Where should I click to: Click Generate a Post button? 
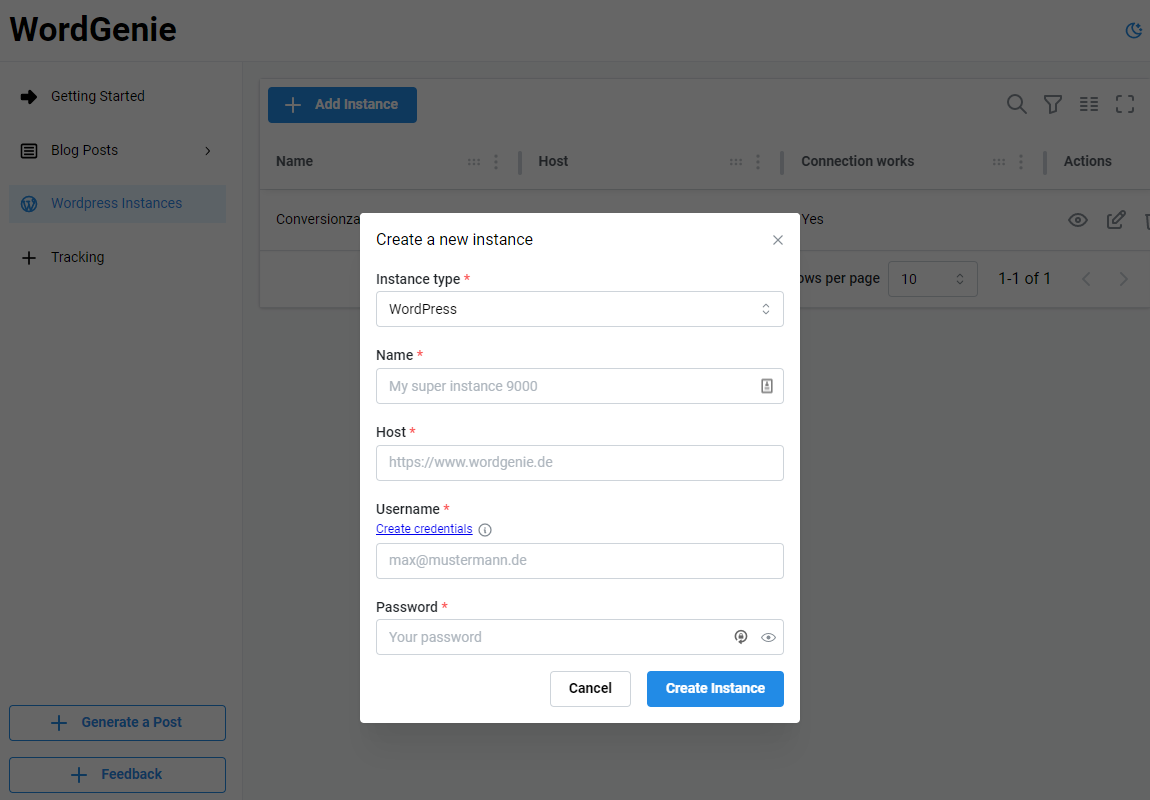point(117,723)
